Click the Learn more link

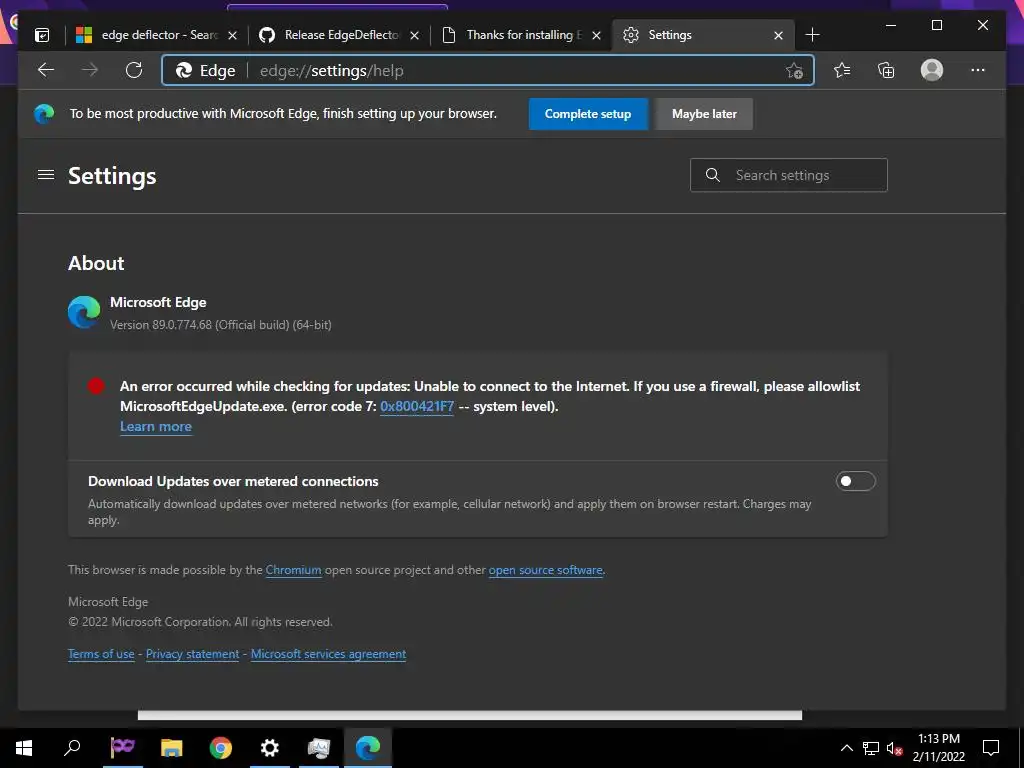pyautogui.click(x=155, y=426)
